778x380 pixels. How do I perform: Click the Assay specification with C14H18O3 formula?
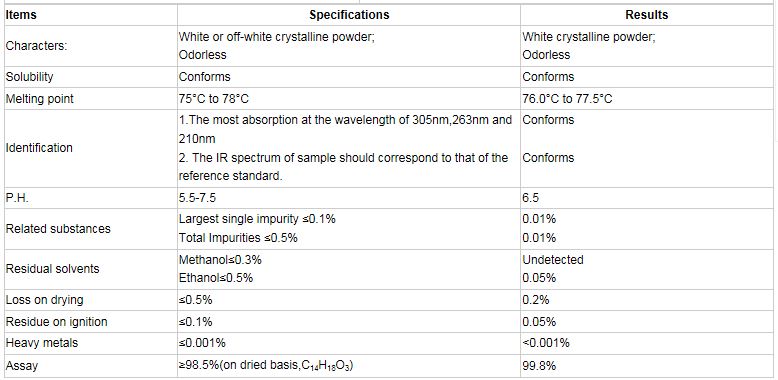click(268, 366)
